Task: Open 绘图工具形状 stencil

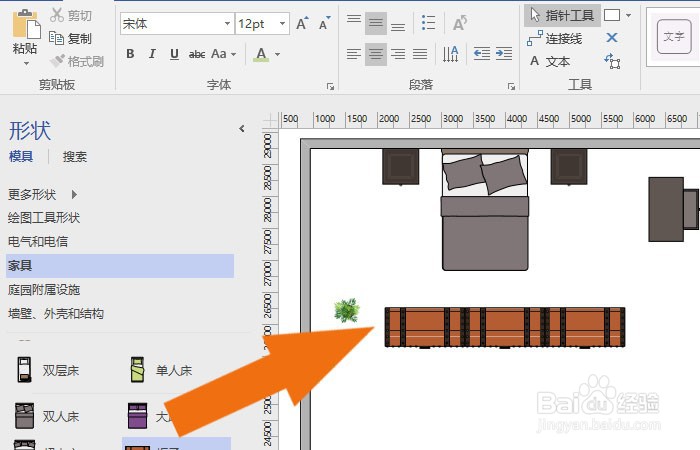Action: (x=44, y=218)
